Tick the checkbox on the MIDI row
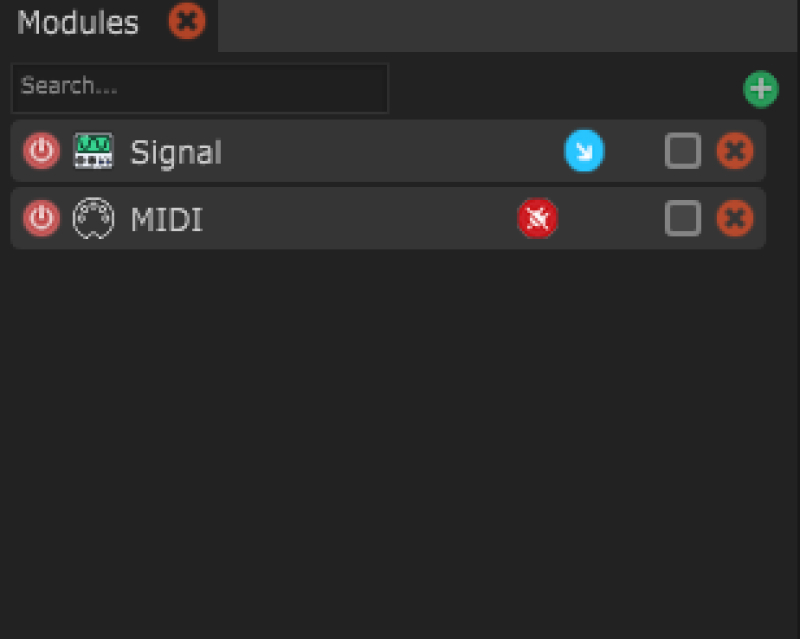Screen dimensions: 800x639 coord(683,218)
